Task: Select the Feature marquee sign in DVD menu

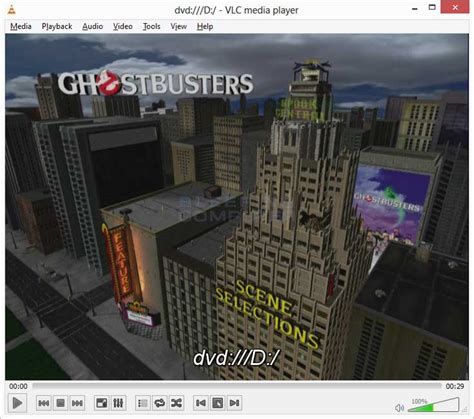Action: tap(121, 263)
